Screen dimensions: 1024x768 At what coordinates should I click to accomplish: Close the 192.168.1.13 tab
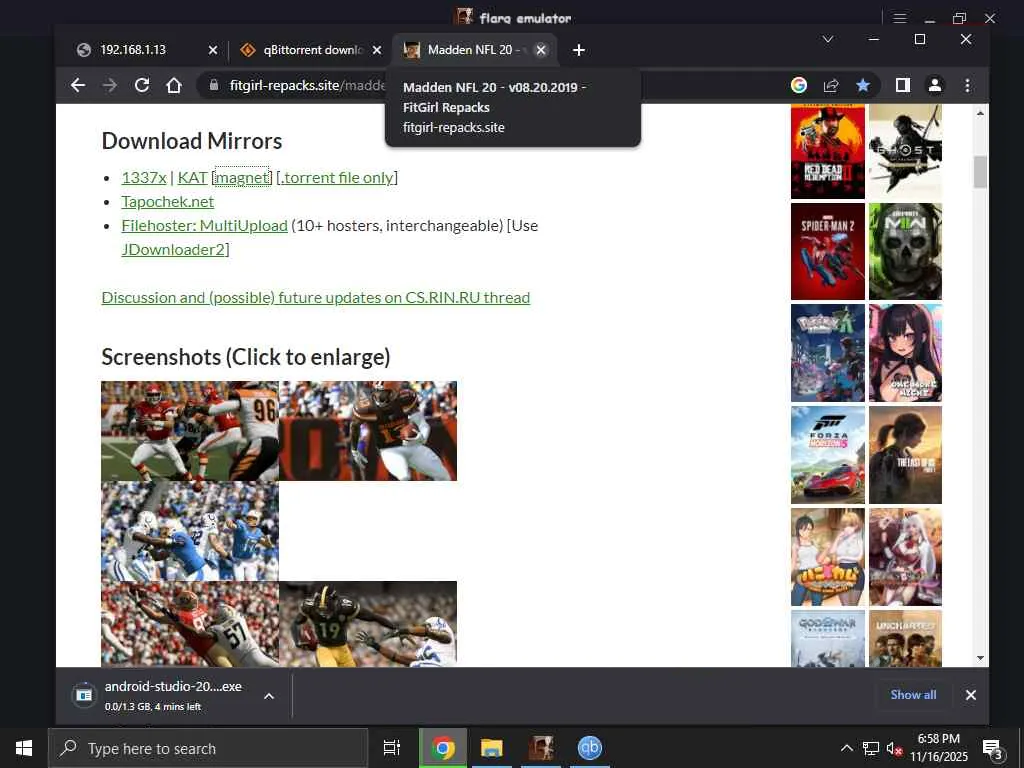point(213,50)
